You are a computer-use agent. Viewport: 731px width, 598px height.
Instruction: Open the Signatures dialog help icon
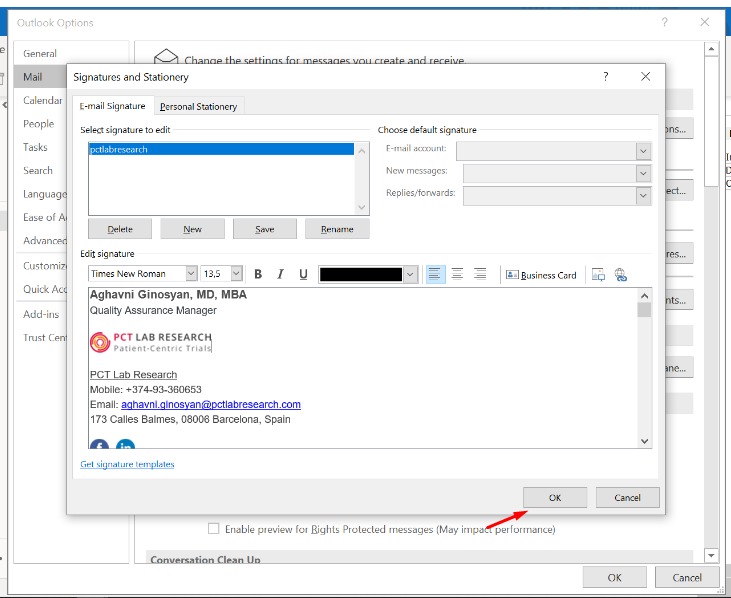[605, 77]
